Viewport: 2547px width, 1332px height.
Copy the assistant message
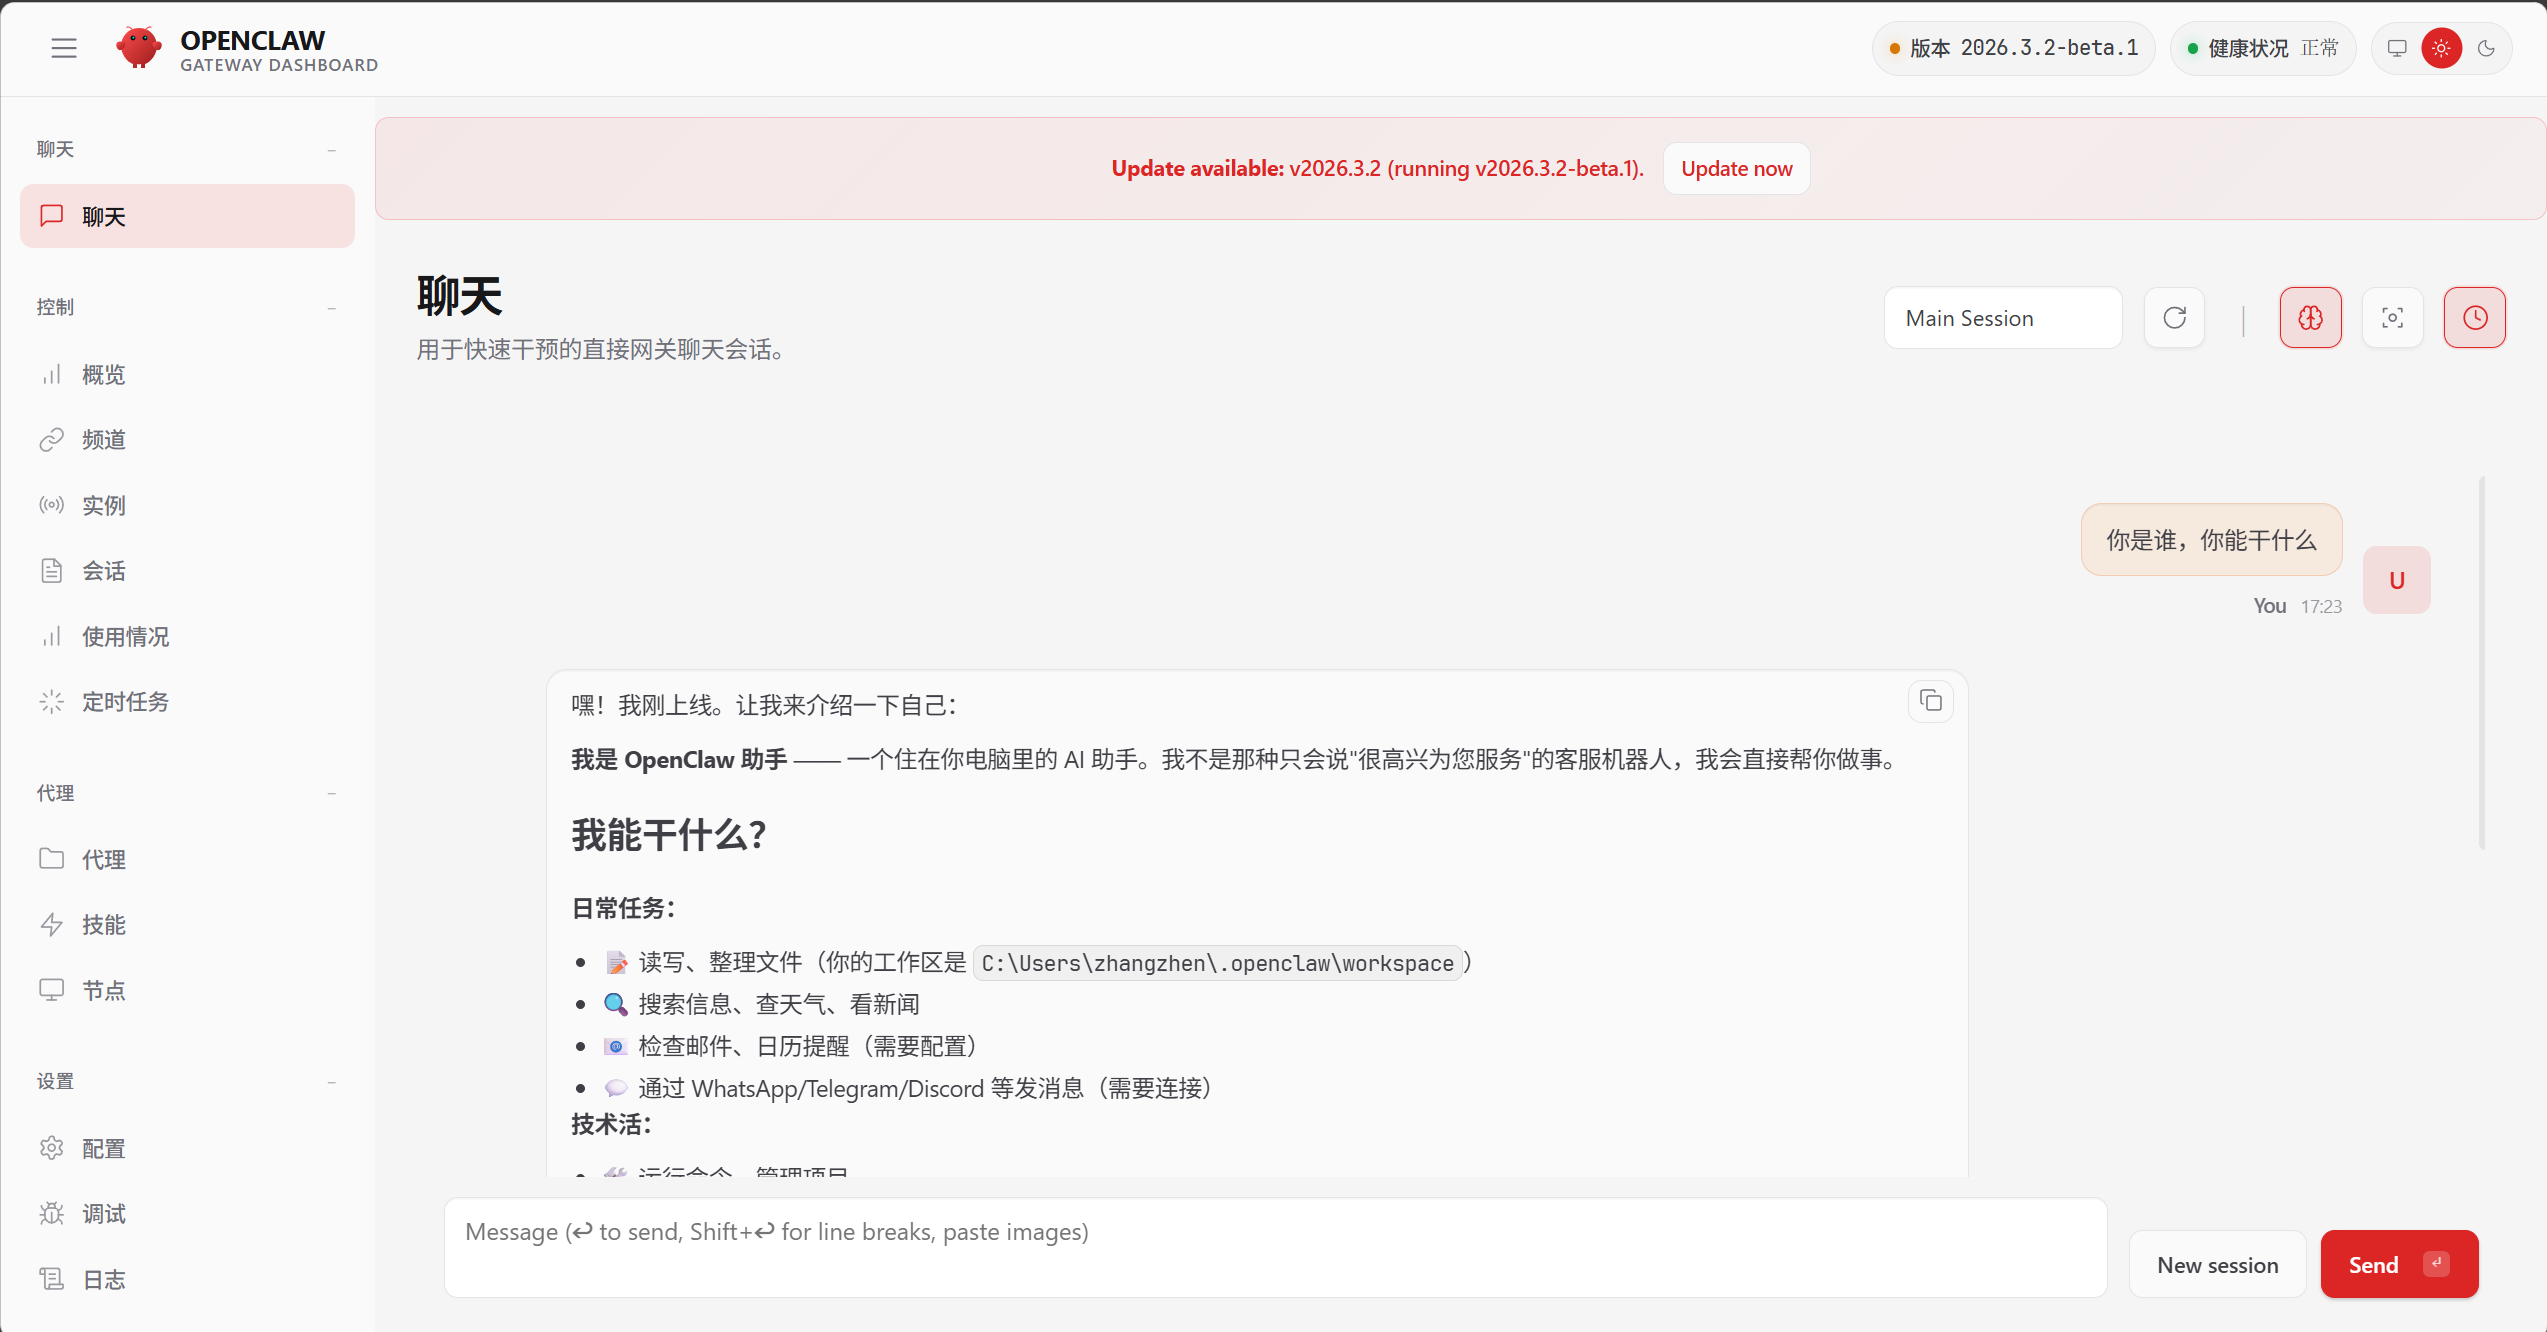(1930, 701)
